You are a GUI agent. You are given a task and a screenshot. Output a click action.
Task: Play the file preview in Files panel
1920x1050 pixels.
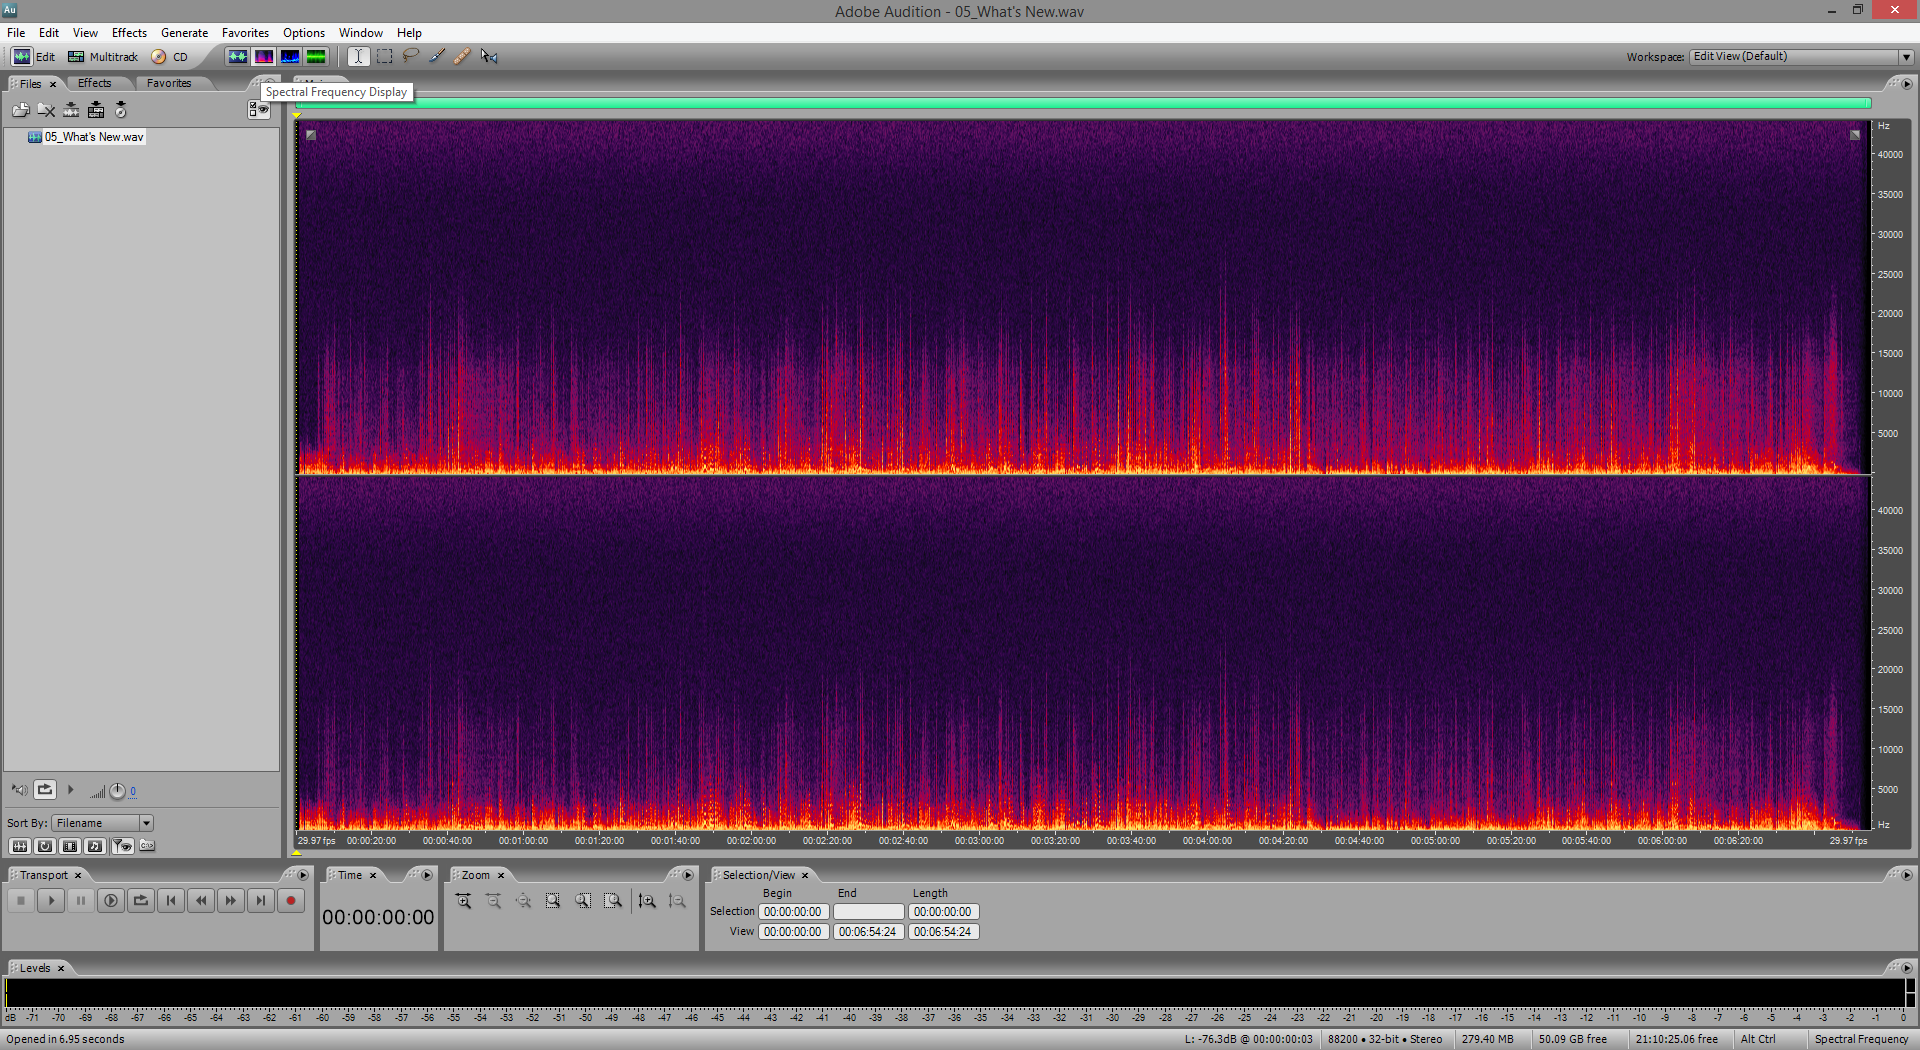click(70, 790)
